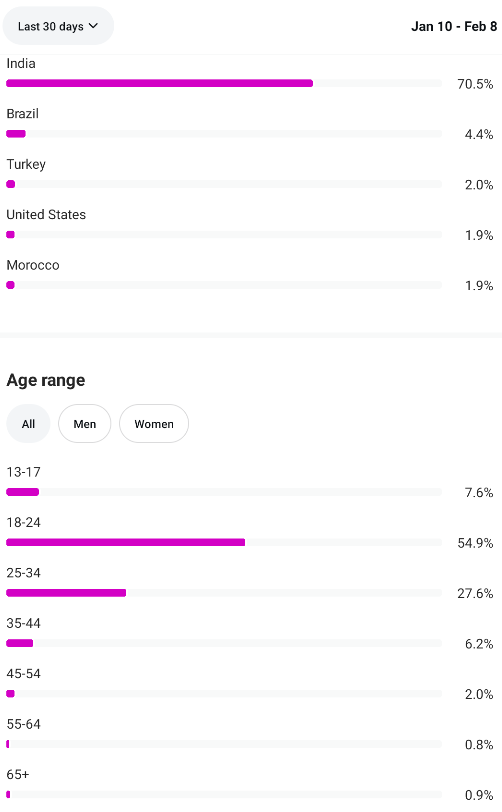Click the Brazil percentage bar
The width and height of the screenshot is (502, 812).
(x=224, y=134)
